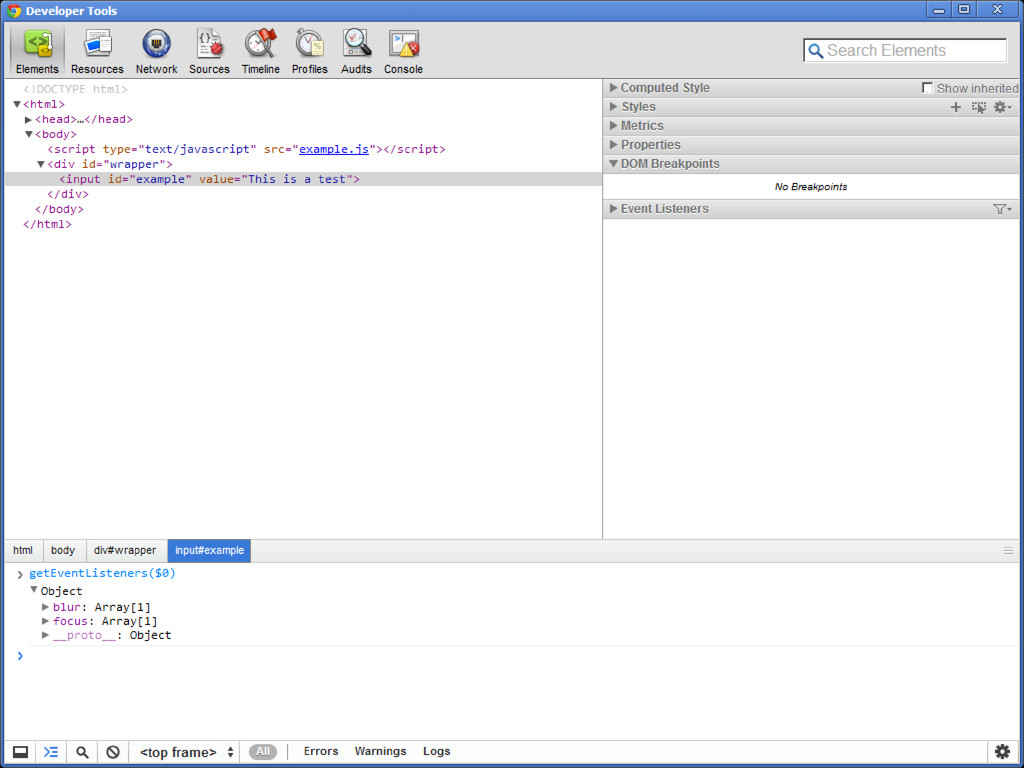Image resolution: width=1024 pixels, height=768 pixels.
Task: Select the DOCTYPE html line
Action: coord(75,89)
